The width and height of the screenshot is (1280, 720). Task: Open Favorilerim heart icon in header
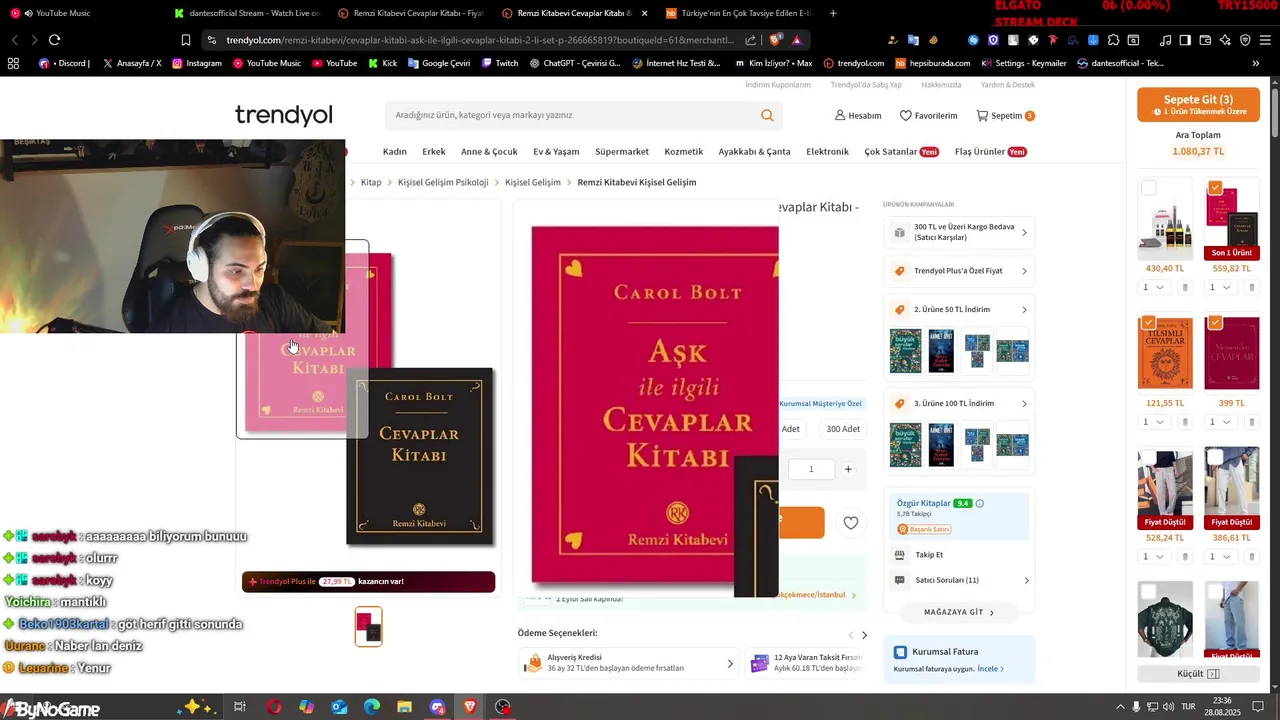click(905, 116)
